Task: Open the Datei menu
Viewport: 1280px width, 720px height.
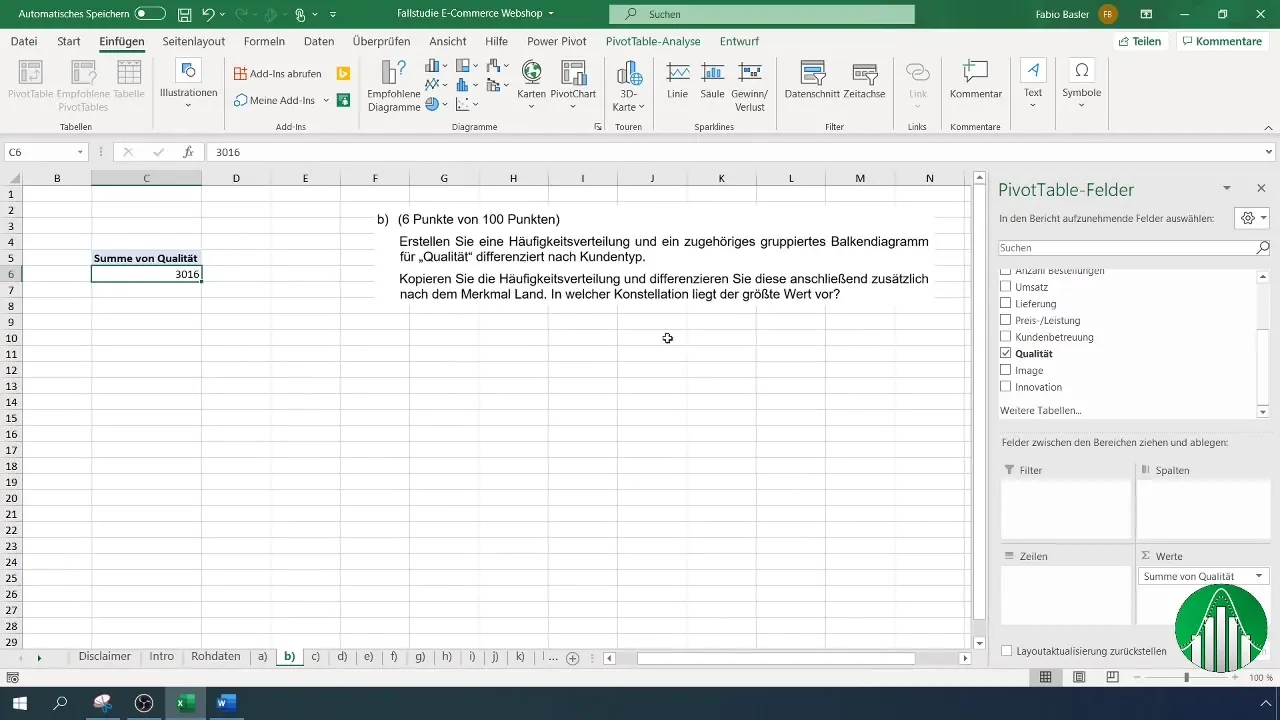Action: coord(24,41)
